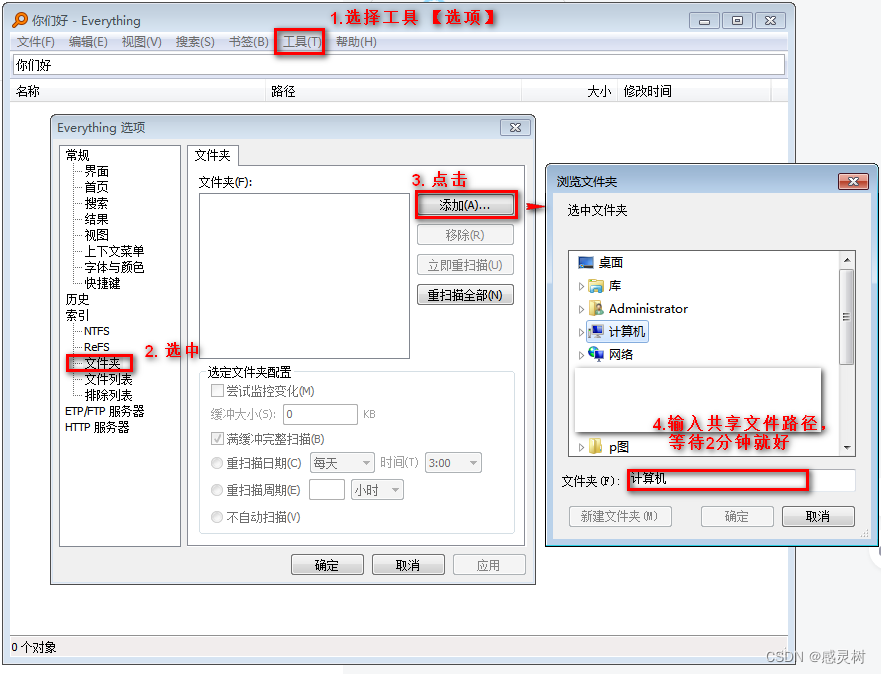Expand the p图 folder node
The image size is (881, 674).
582,447
